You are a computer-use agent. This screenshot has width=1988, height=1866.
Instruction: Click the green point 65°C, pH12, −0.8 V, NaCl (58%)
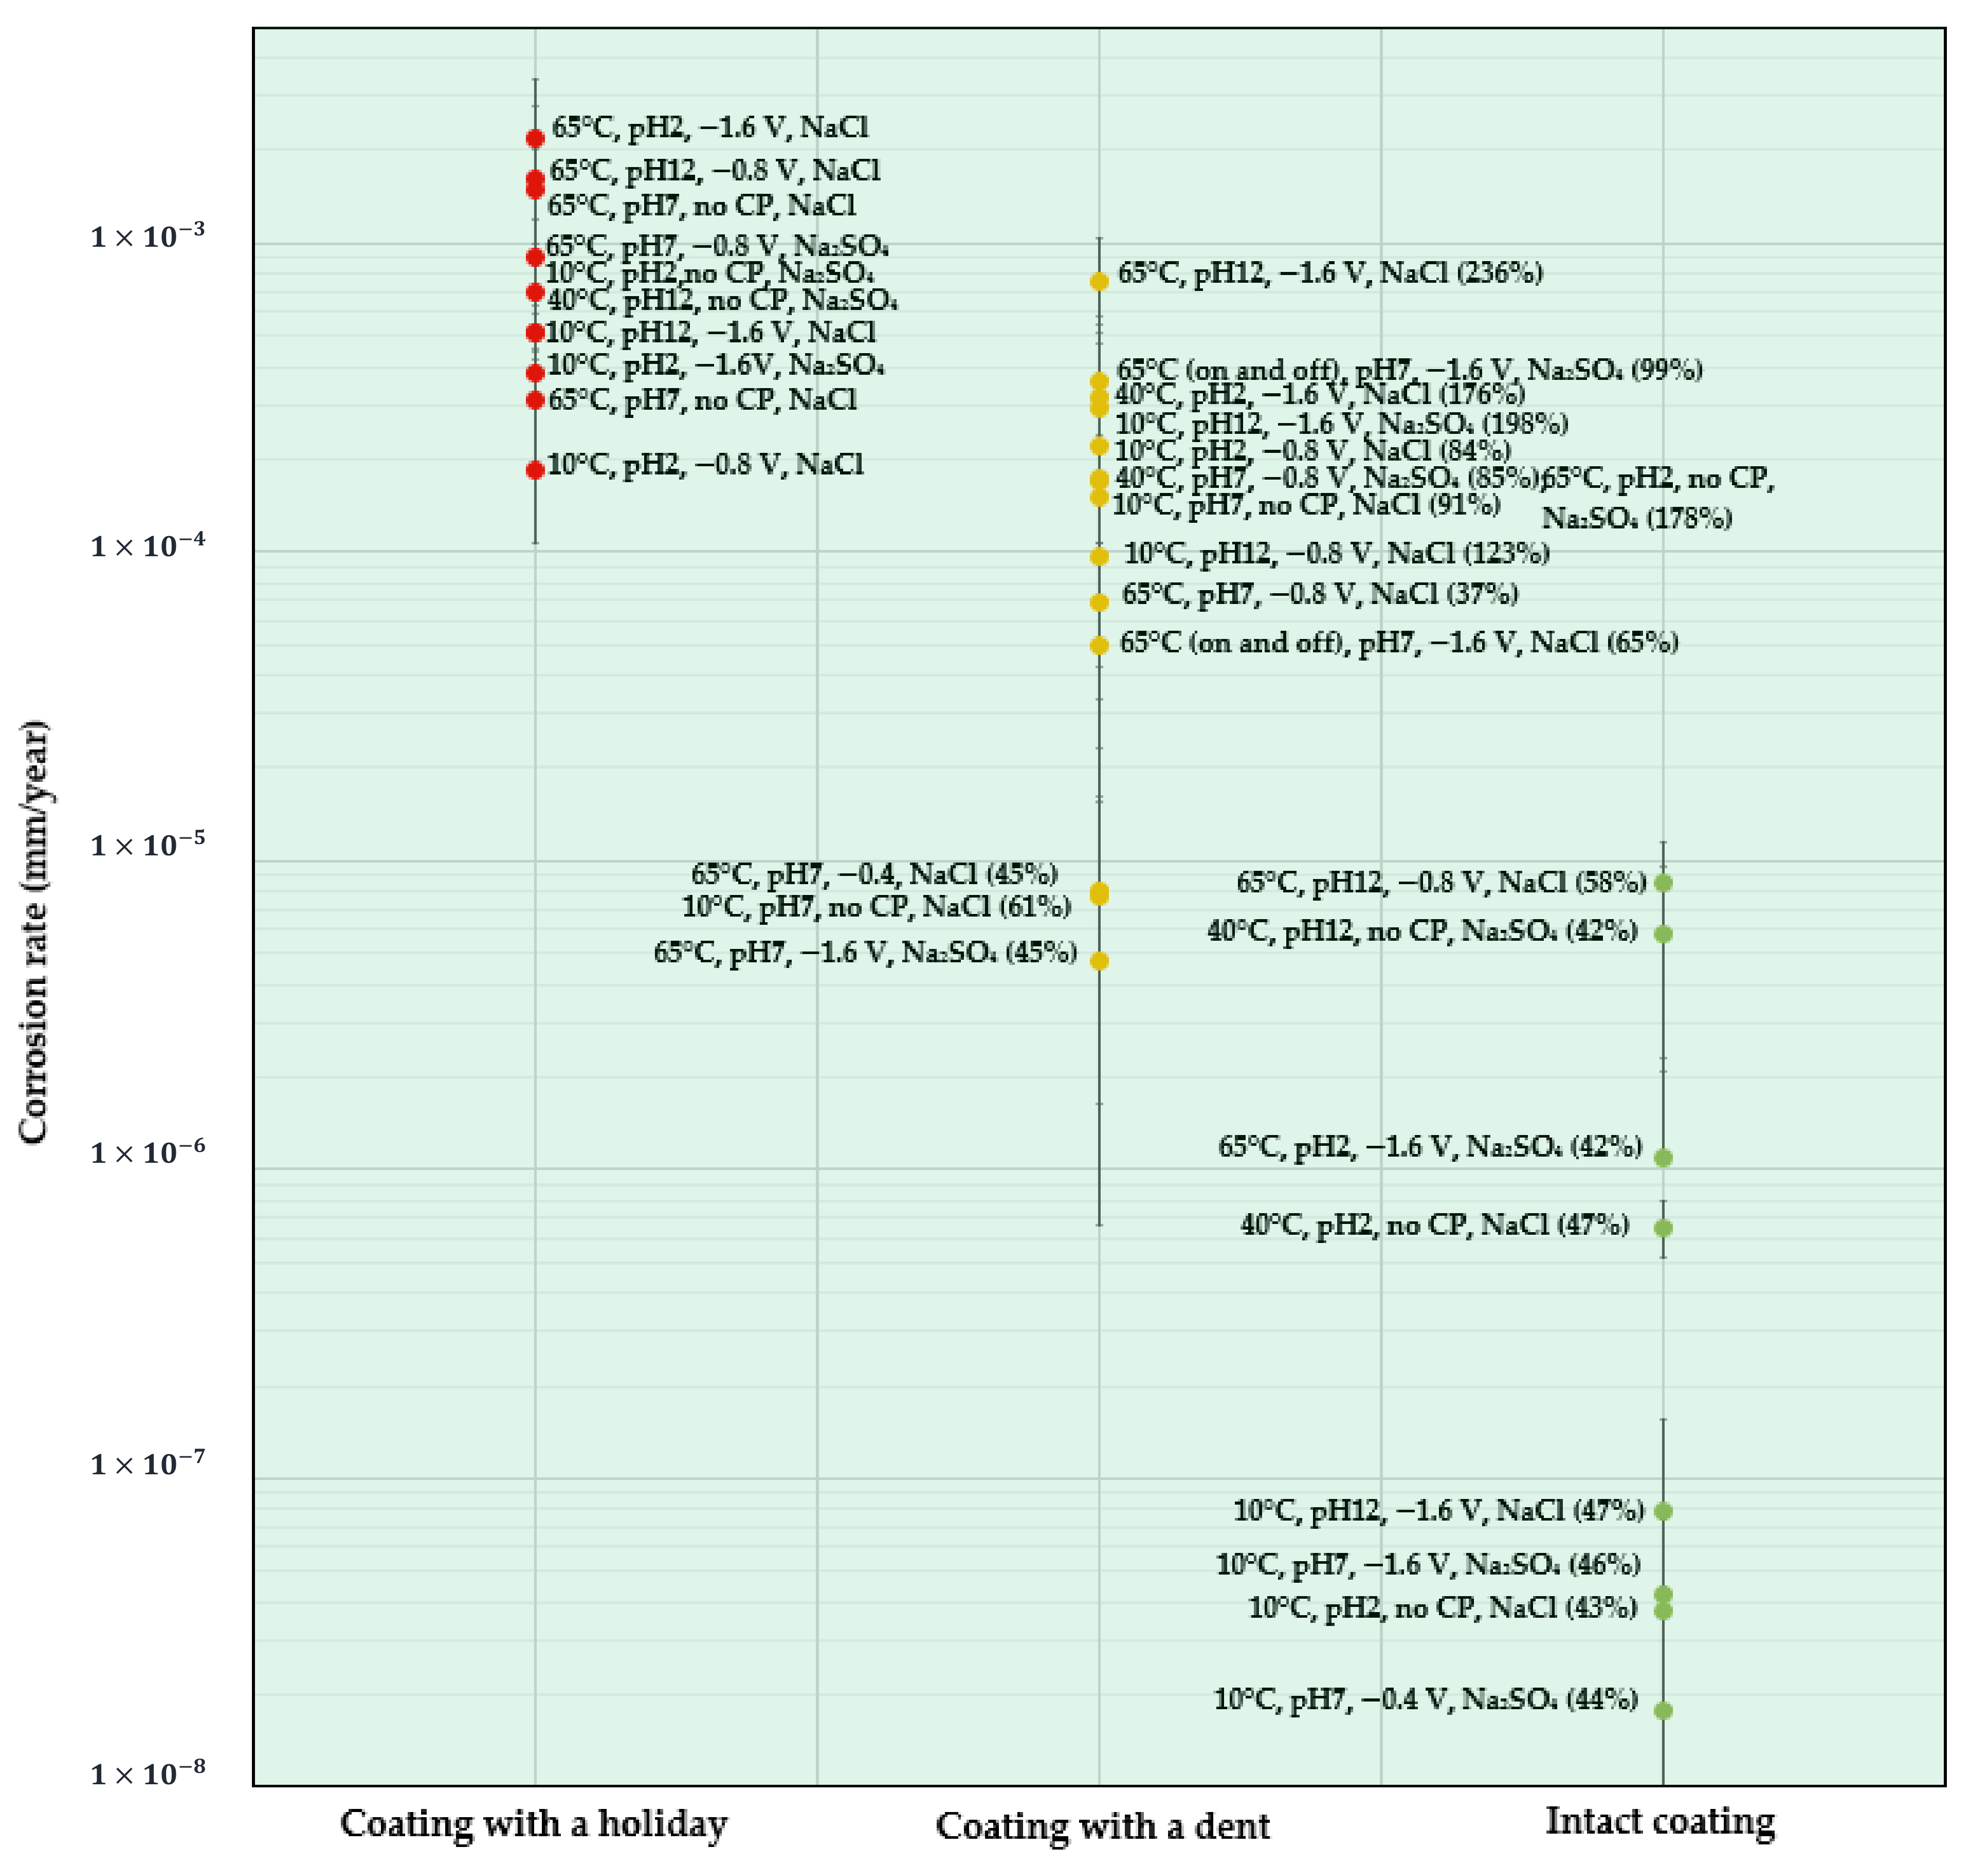coord(1663,882)
